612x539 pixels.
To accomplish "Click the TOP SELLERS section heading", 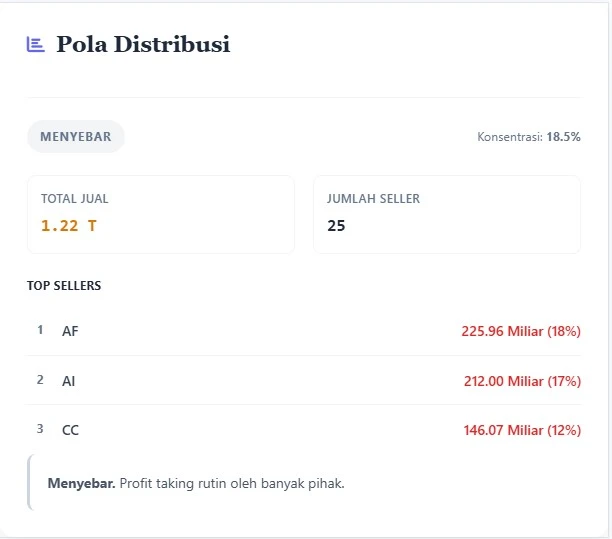I will click(64, 286).
